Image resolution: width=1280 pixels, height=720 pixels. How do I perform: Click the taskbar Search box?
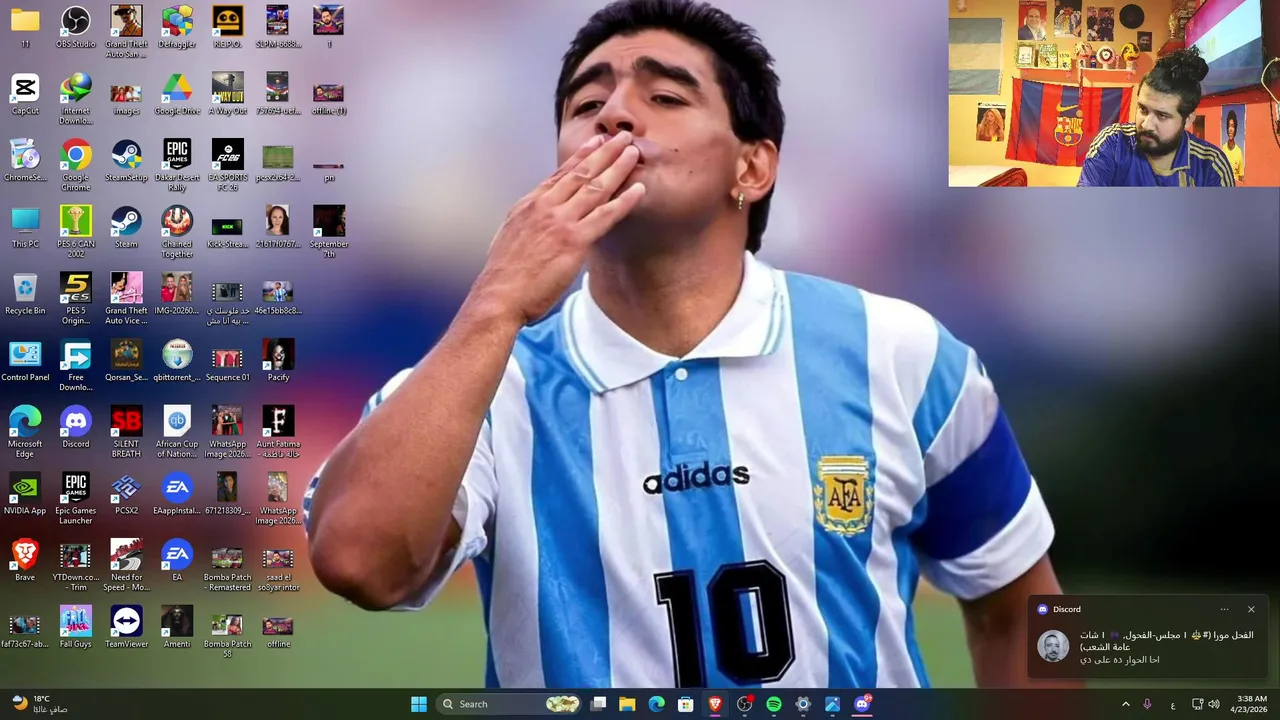point(510,704)
